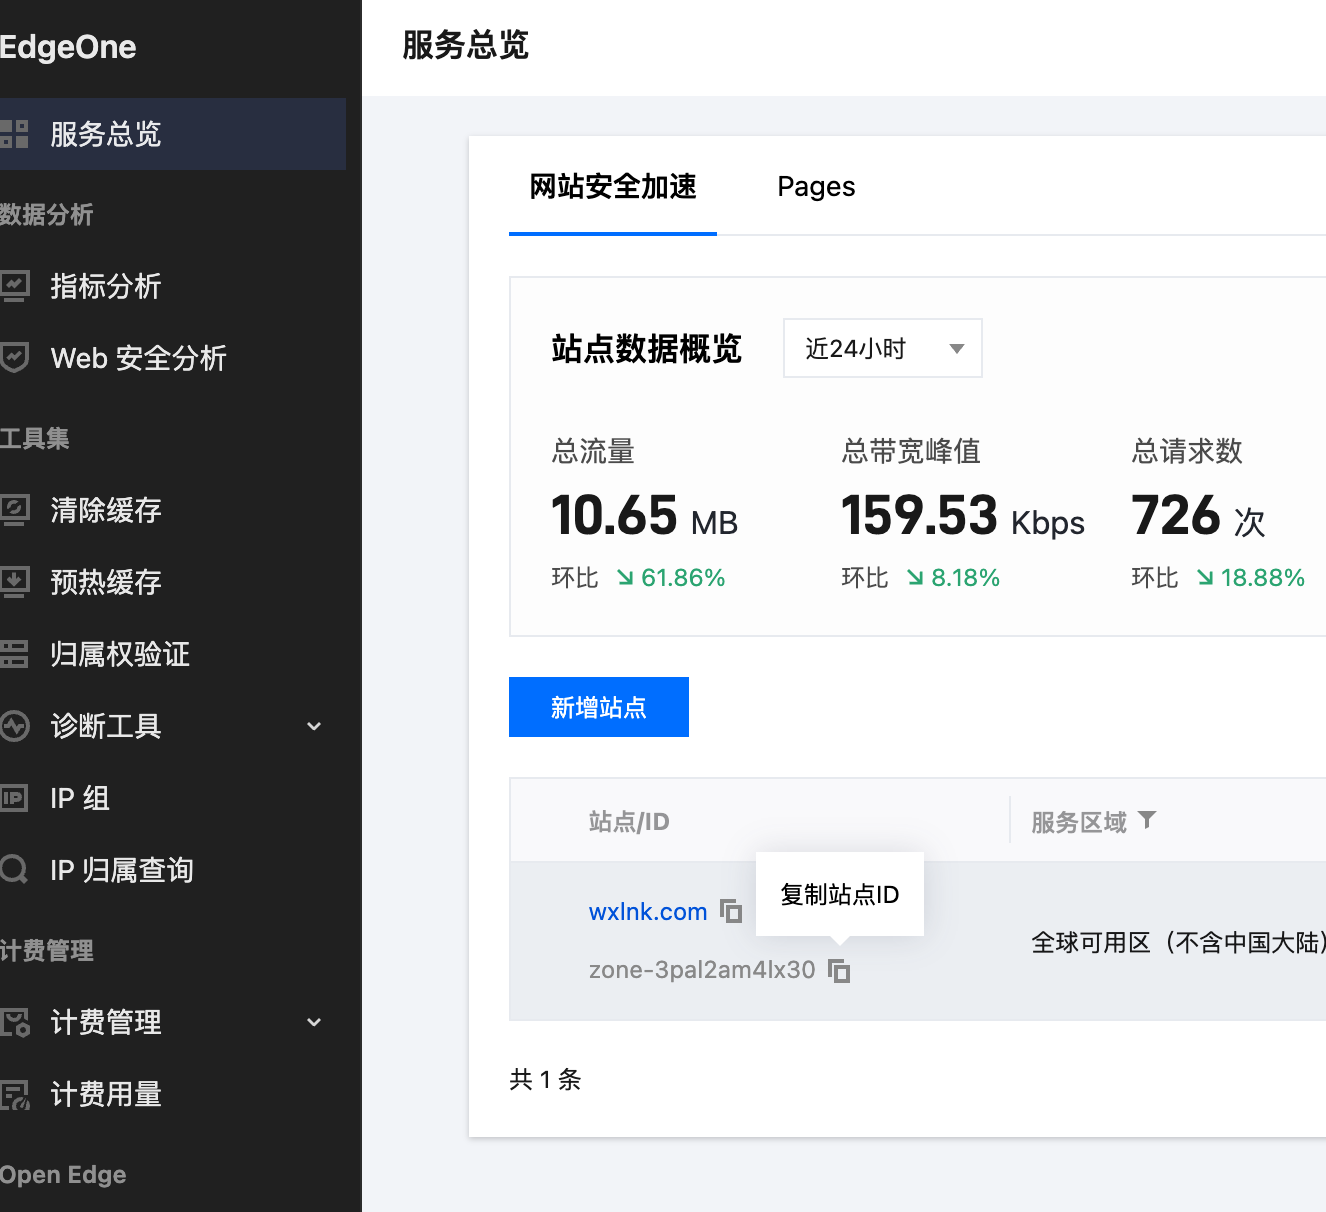Screen dimensions: 1326x1212
Task: Click the Web 安全分析 shield icon
Action: tap(14, 358)
